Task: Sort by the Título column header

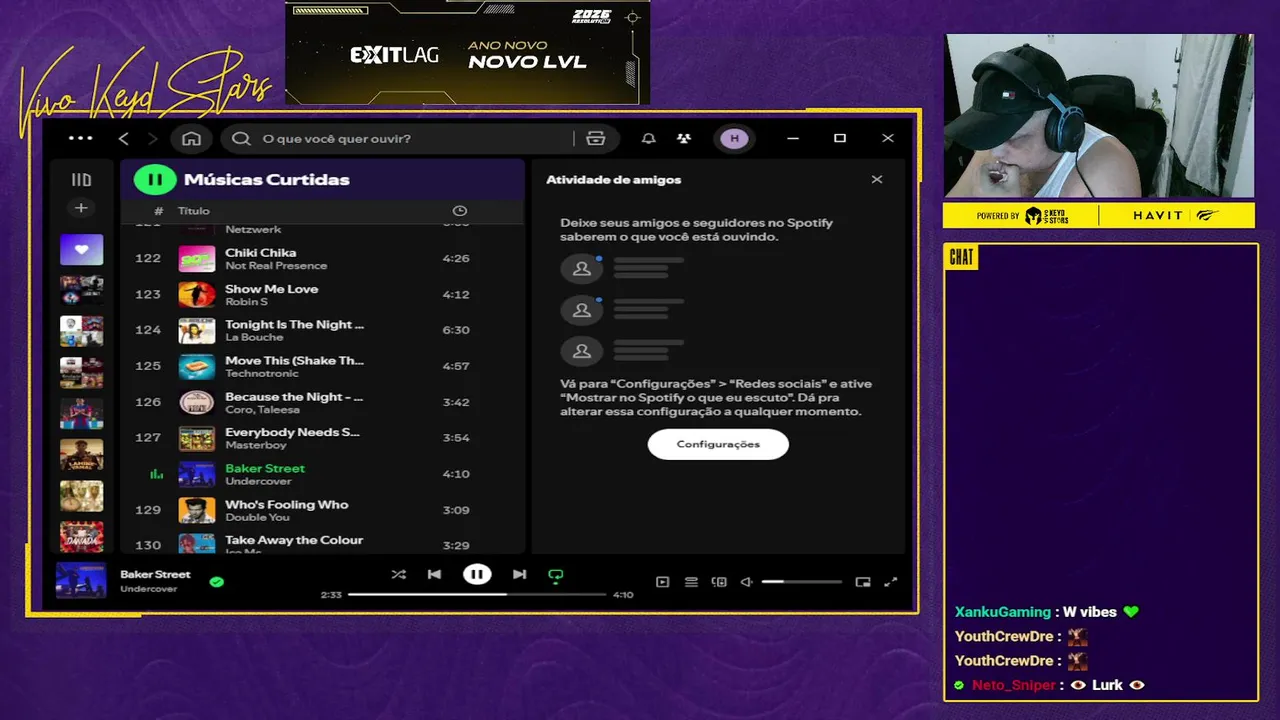Action: (194, 211)
